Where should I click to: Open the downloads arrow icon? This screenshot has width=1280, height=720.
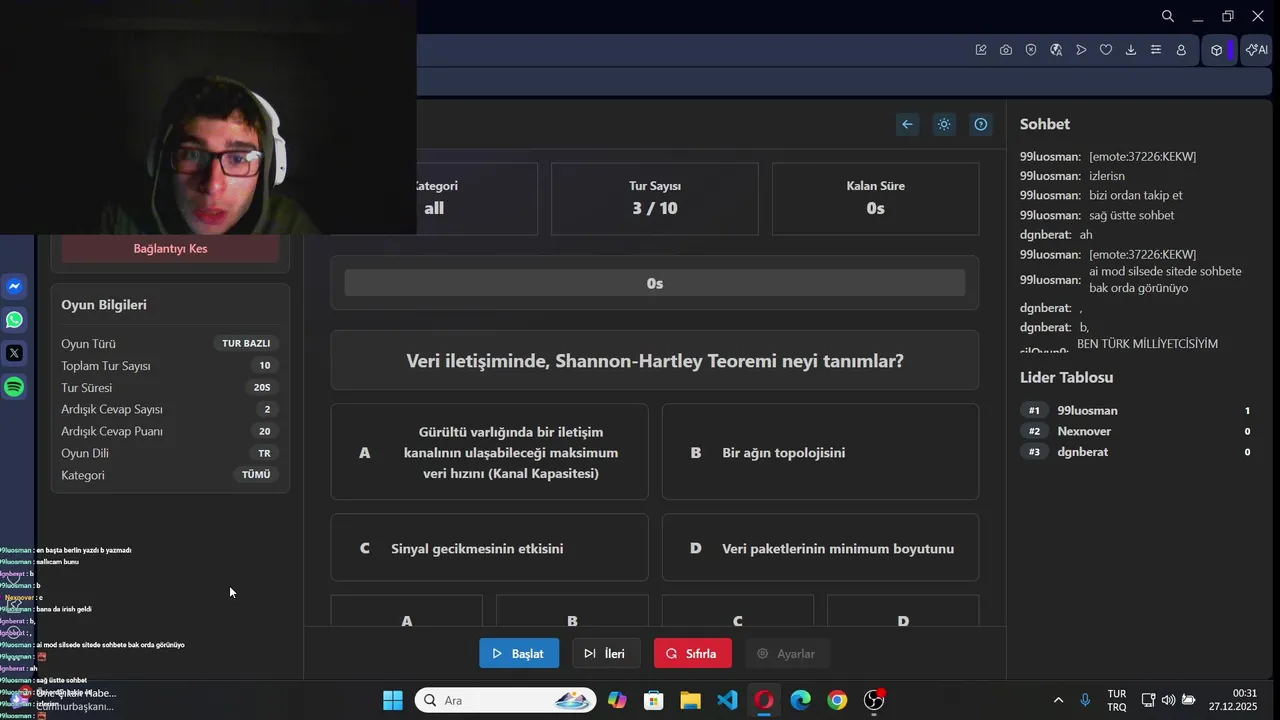click(1131, 50)
